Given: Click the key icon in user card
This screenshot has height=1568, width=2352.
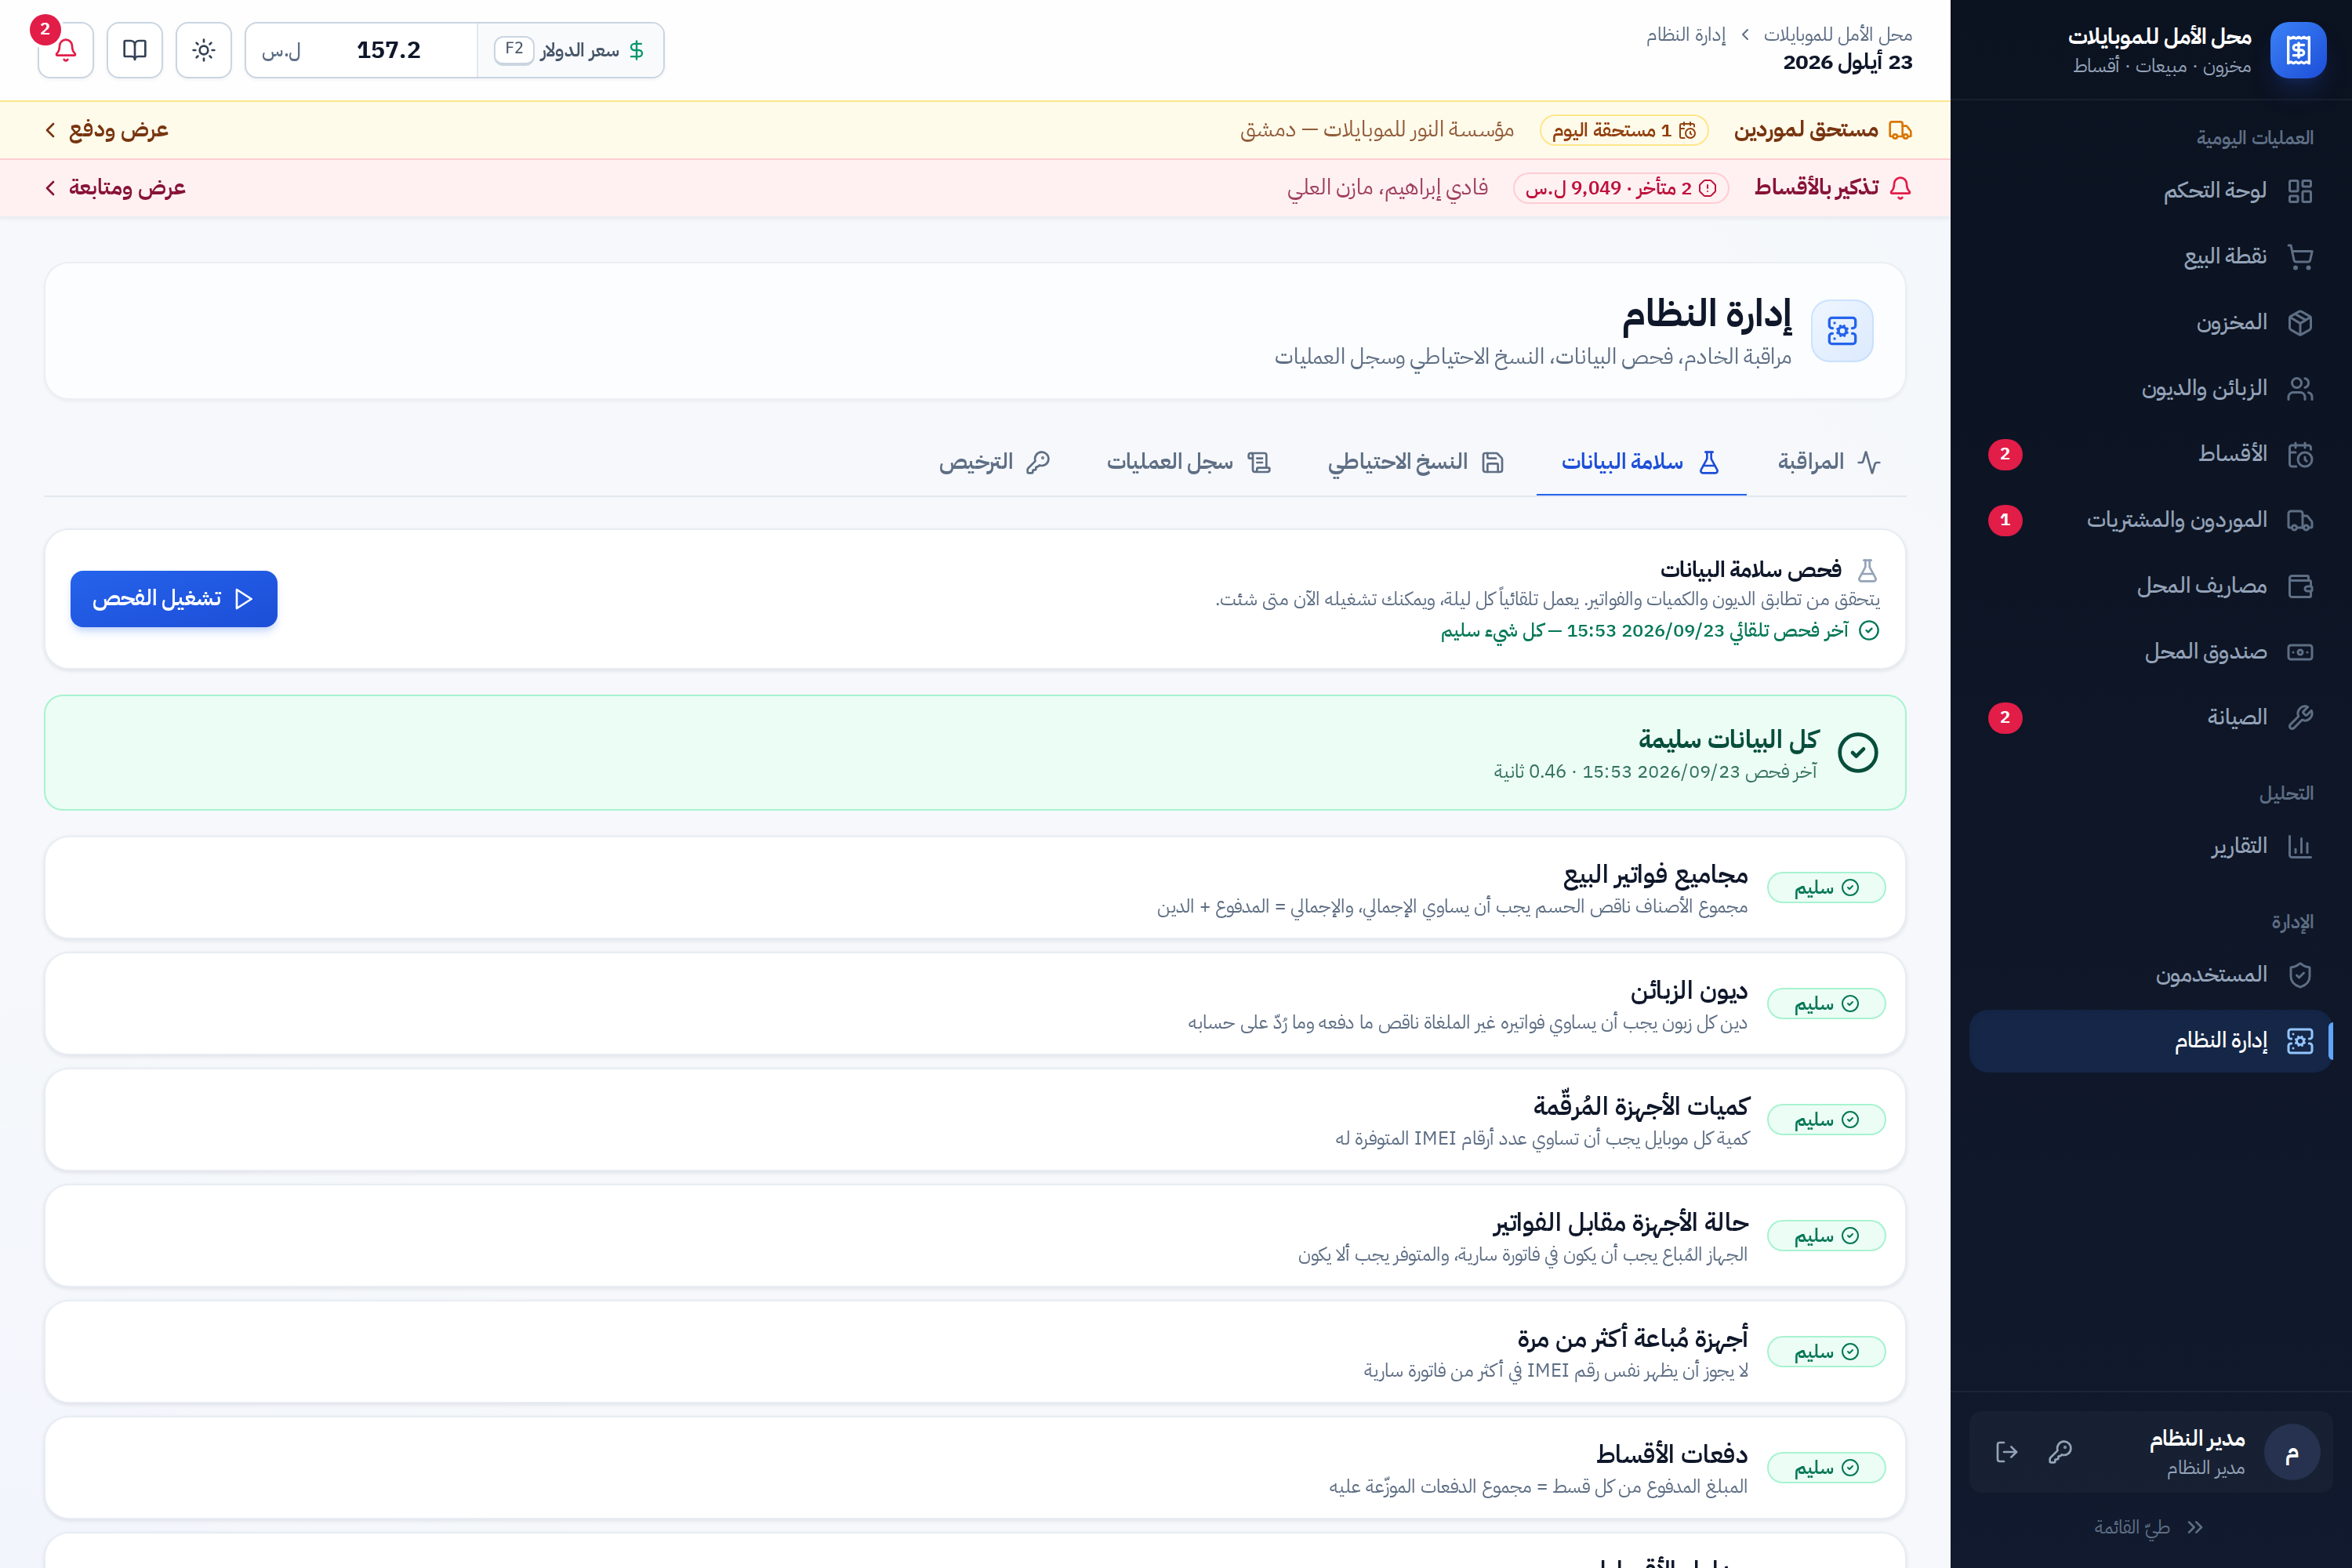Looking at the screenshot, I should [x=2060, y=1452].
